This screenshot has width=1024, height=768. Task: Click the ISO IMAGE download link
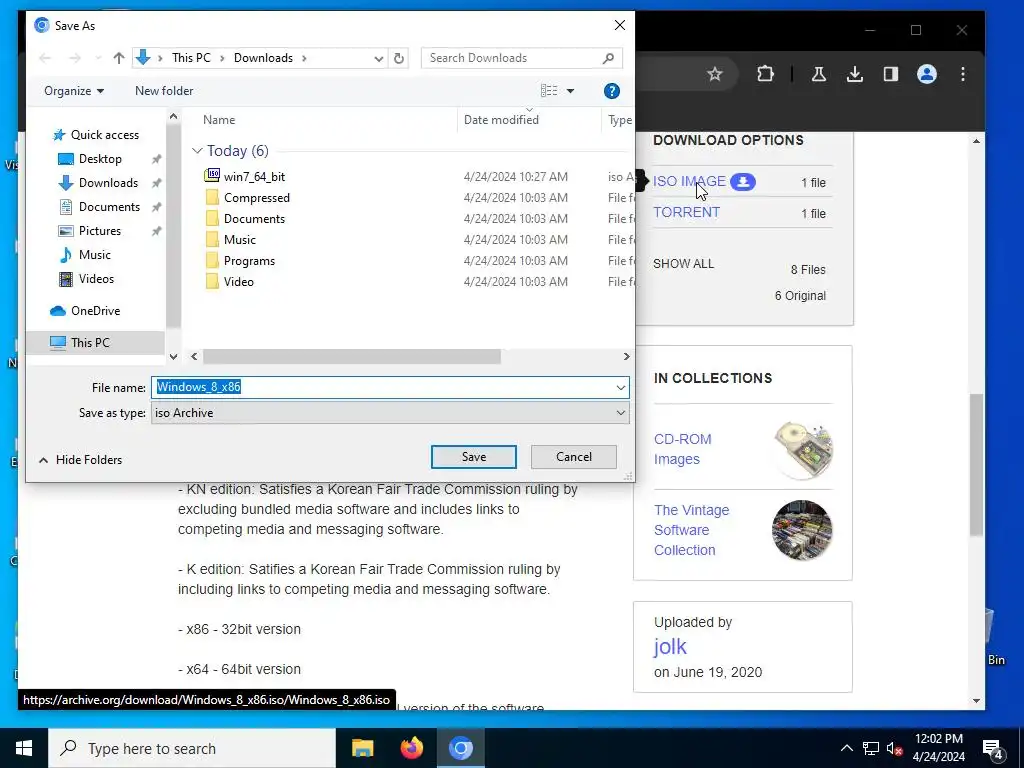pos(689,181)
